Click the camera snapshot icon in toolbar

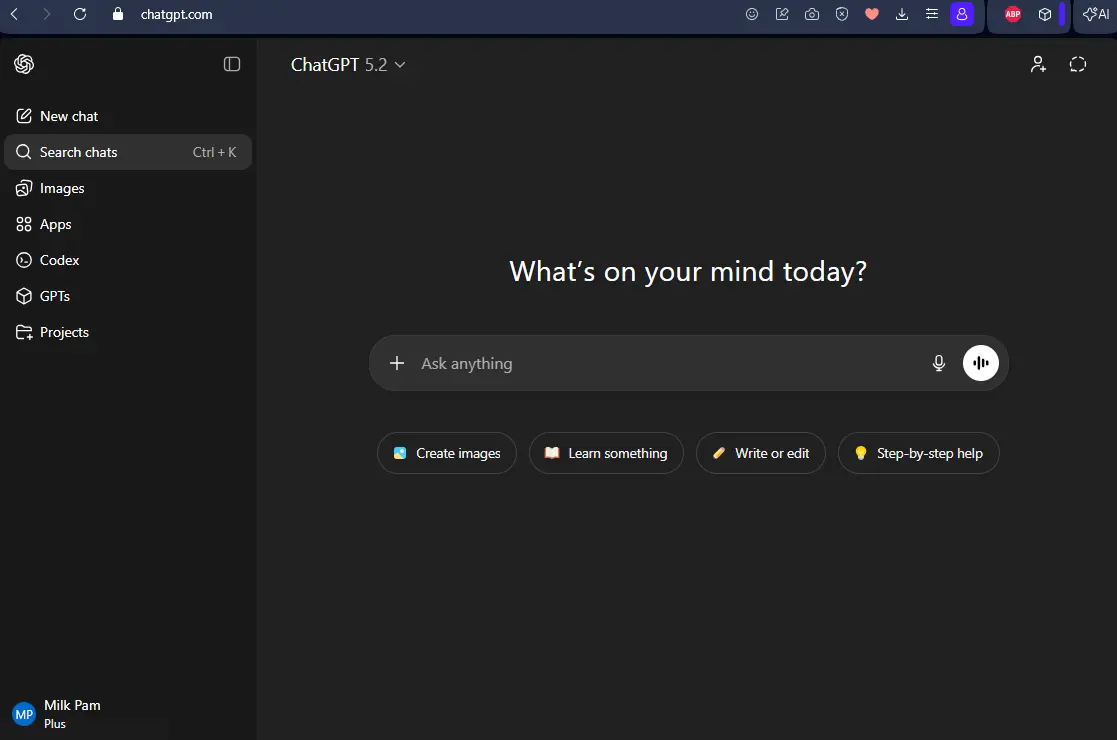(x=812, y=14)
